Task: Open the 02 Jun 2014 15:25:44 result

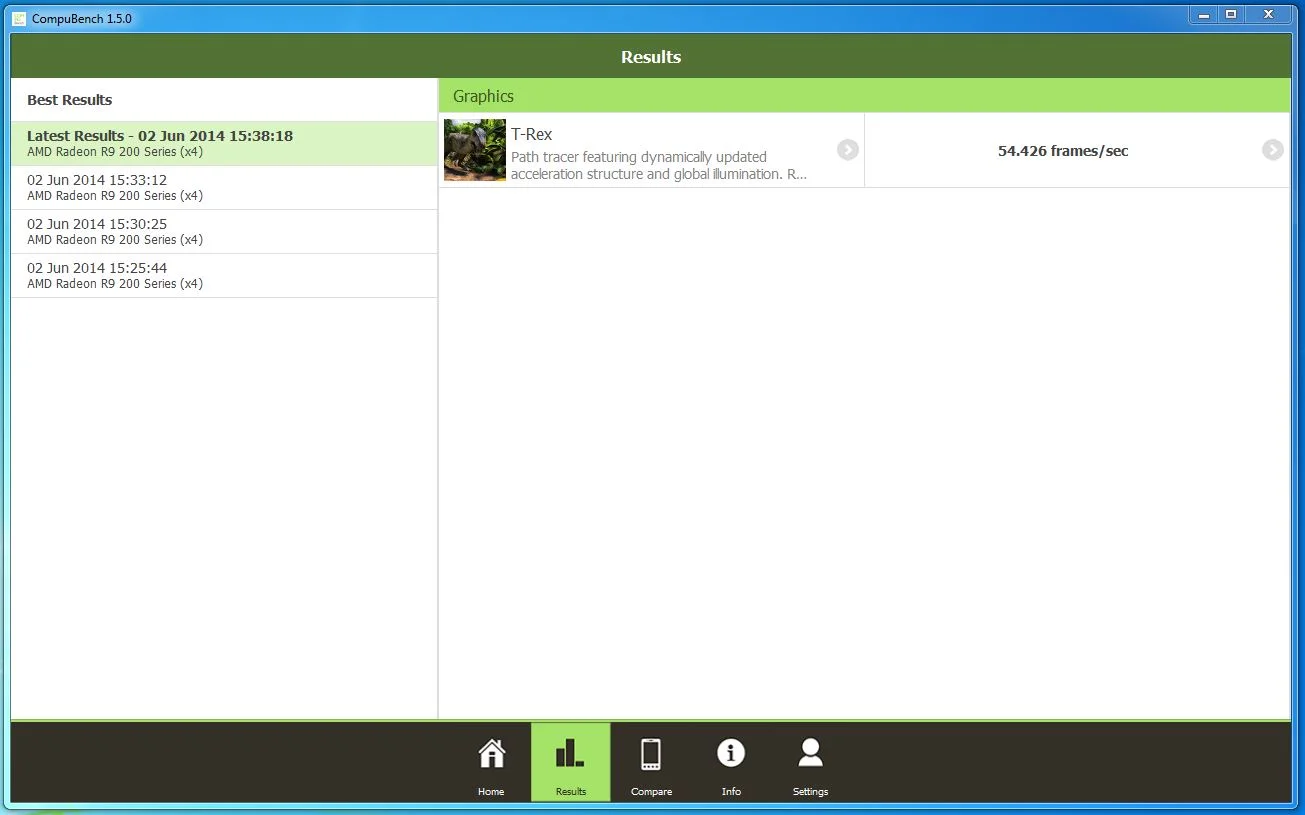Action: tap(224, 276)
